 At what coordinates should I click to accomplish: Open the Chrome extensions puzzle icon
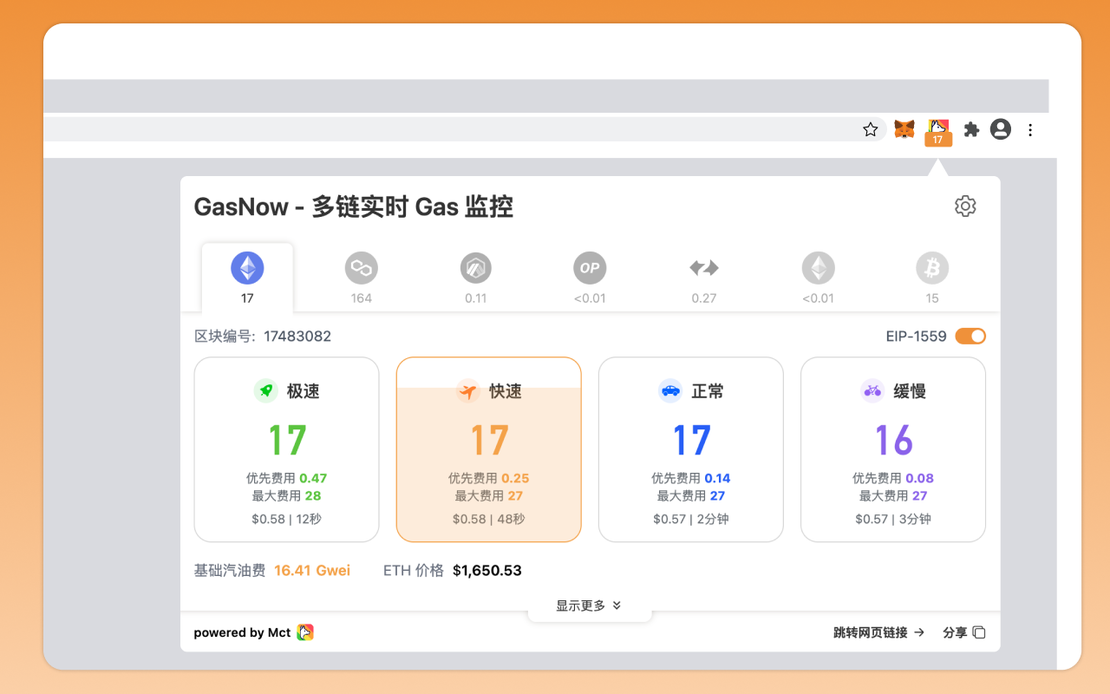click(x=970, y=129)
